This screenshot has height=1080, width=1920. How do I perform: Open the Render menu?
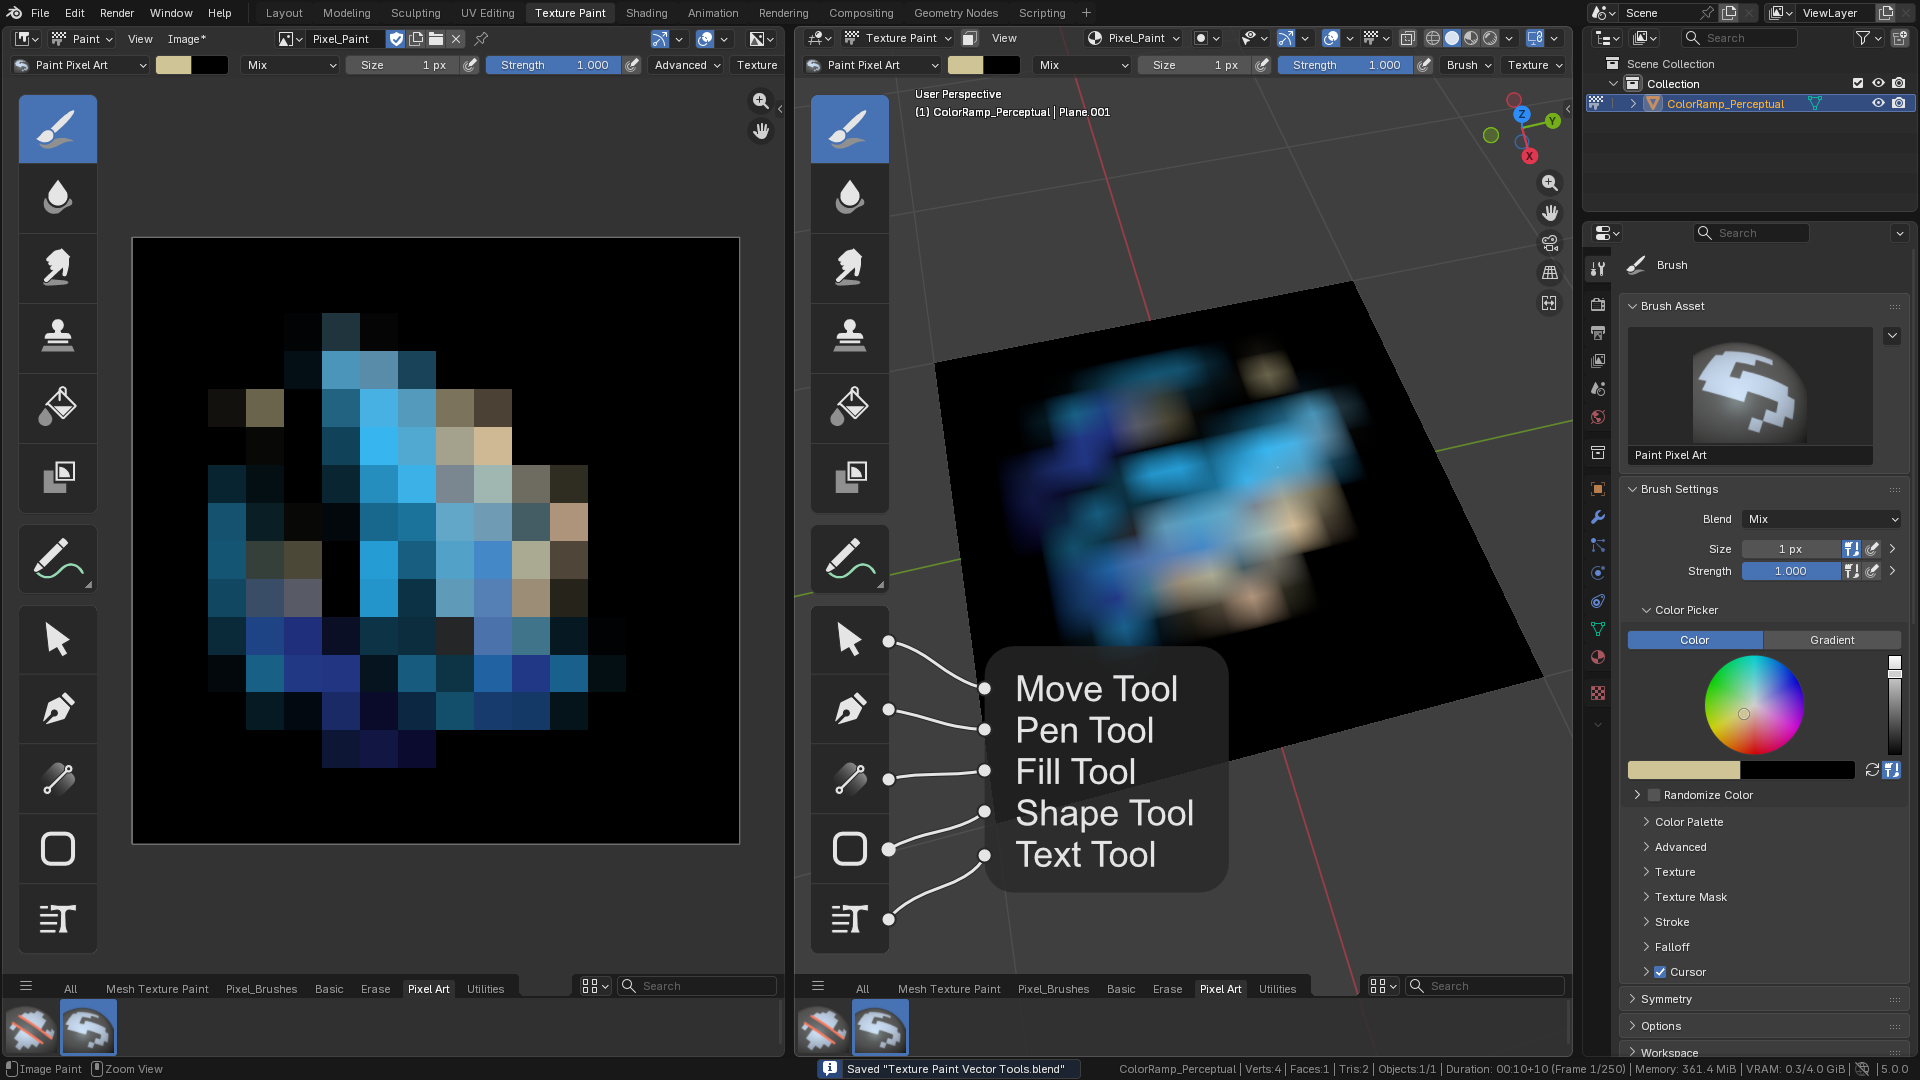(117, 13)
